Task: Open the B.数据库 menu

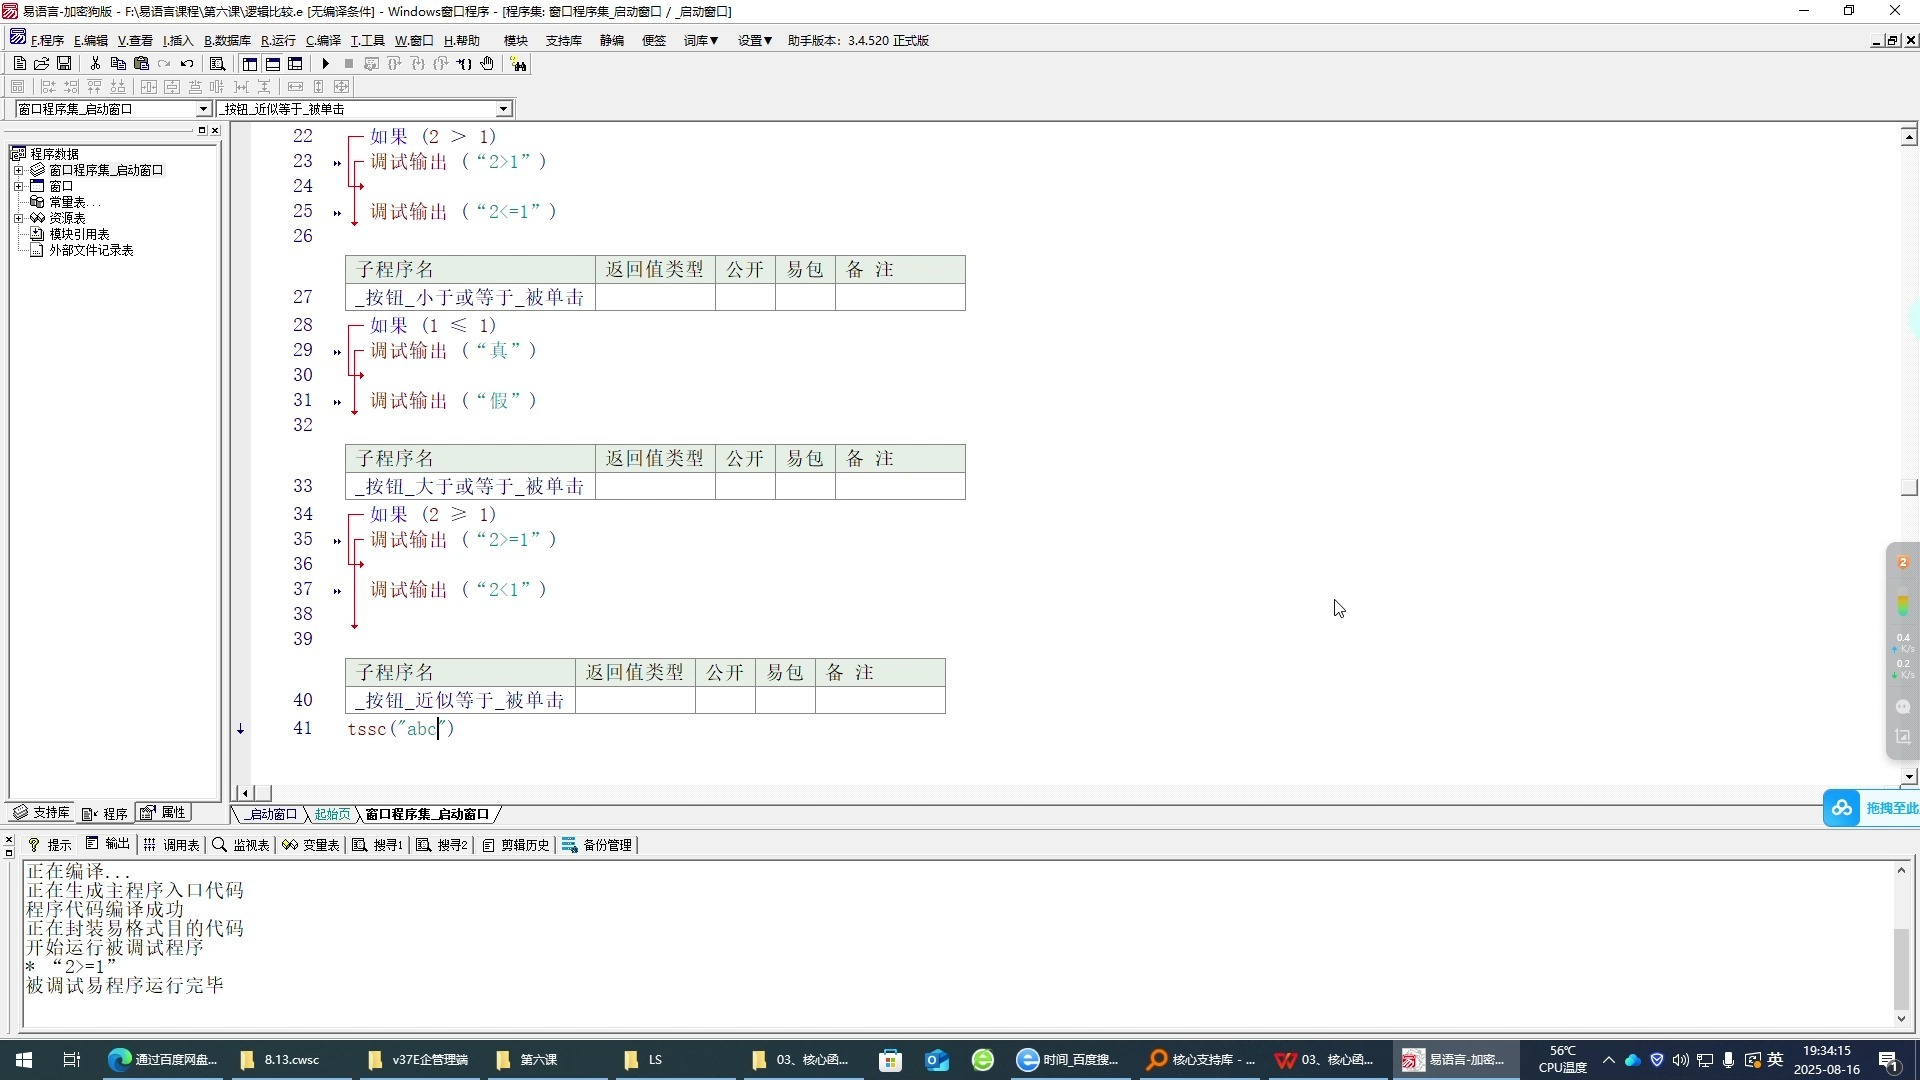Action: tap(227, 40)
